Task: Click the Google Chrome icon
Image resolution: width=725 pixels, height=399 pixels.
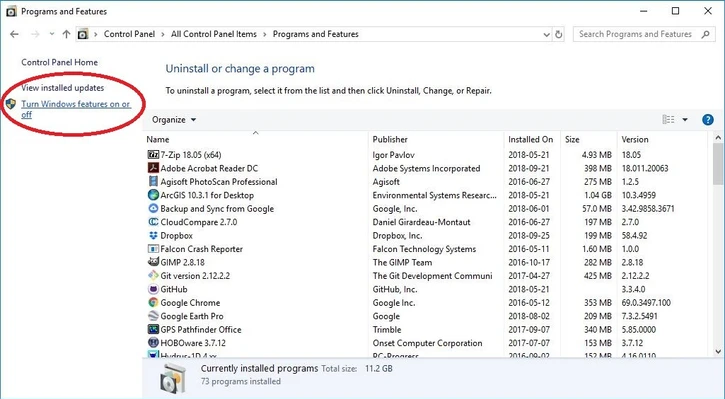Action: point(153,302)
